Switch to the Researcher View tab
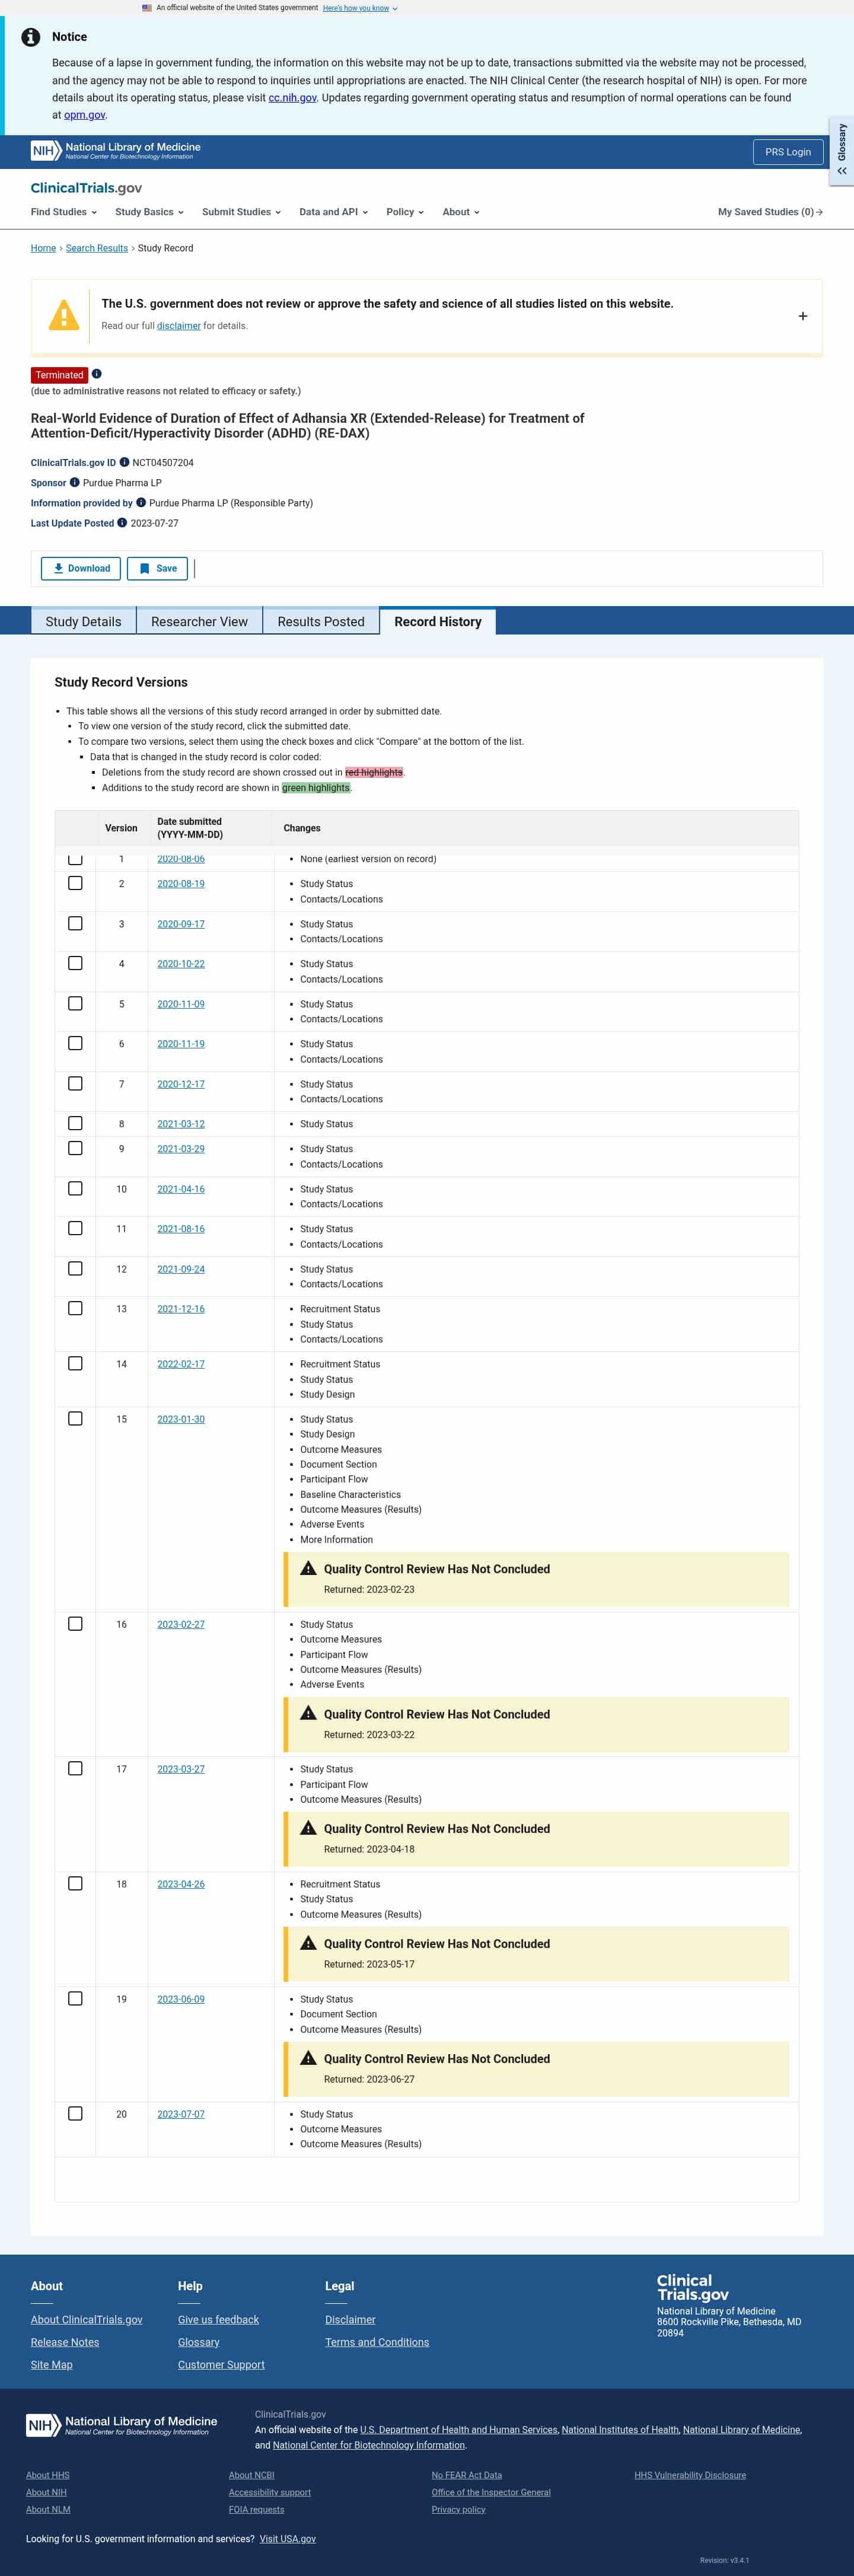Image resolution: width=854 pixels, height=2576 pixels. 200,621
